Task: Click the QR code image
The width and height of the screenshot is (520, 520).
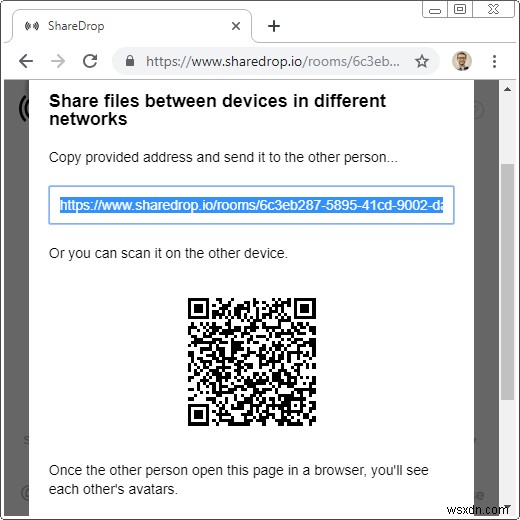Action: tap(252, 362)
